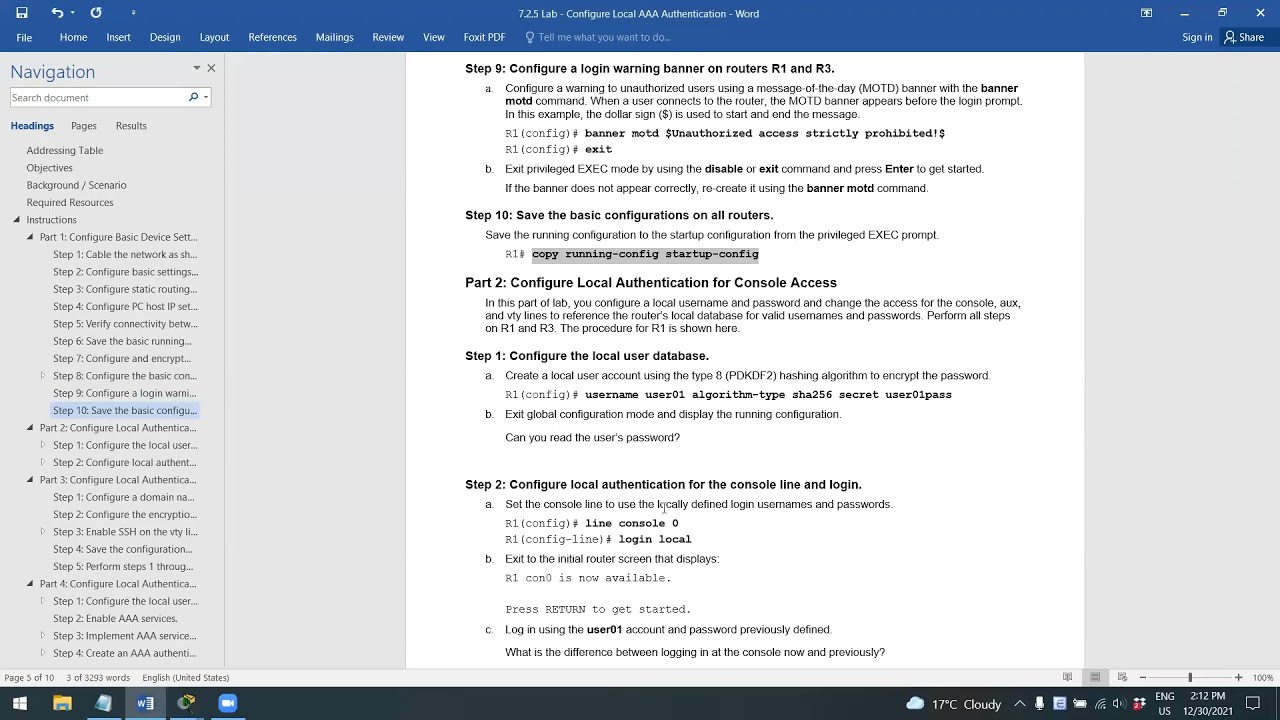Open search options dropdown arrow

(205, 97)
